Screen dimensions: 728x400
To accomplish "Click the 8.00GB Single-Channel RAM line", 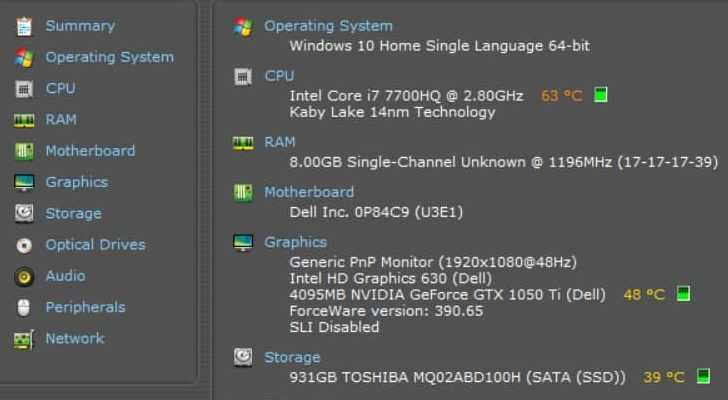I will 504,162.
